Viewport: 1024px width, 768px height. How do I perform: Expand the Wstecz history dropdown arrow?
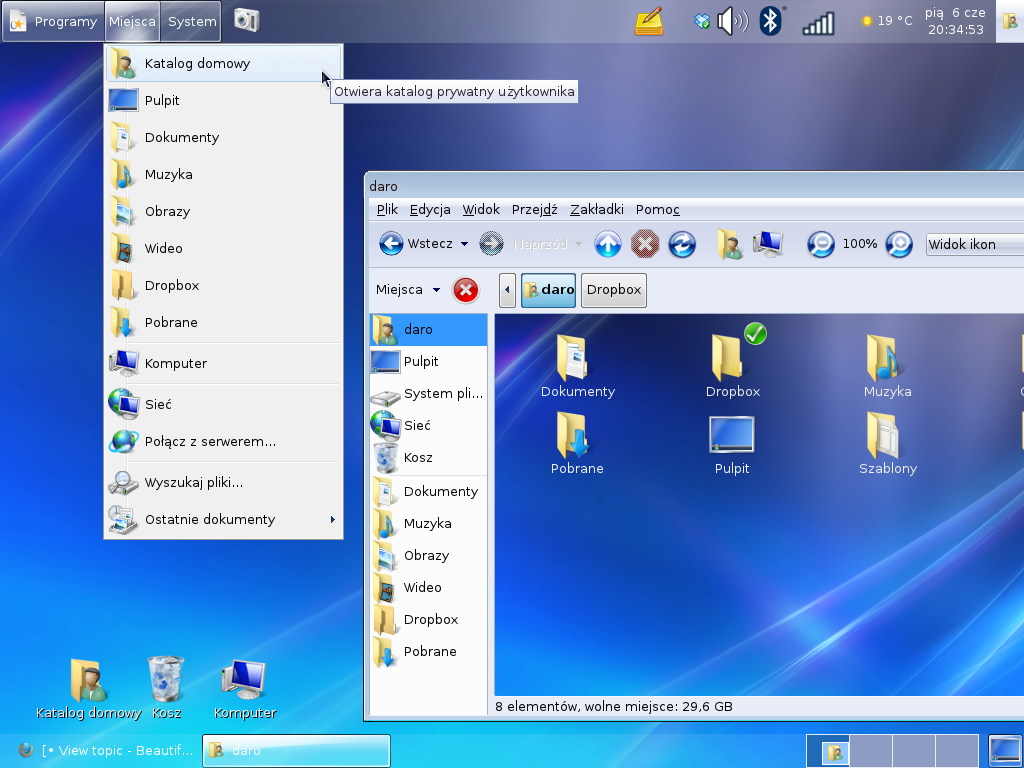[x=464, y=244]
